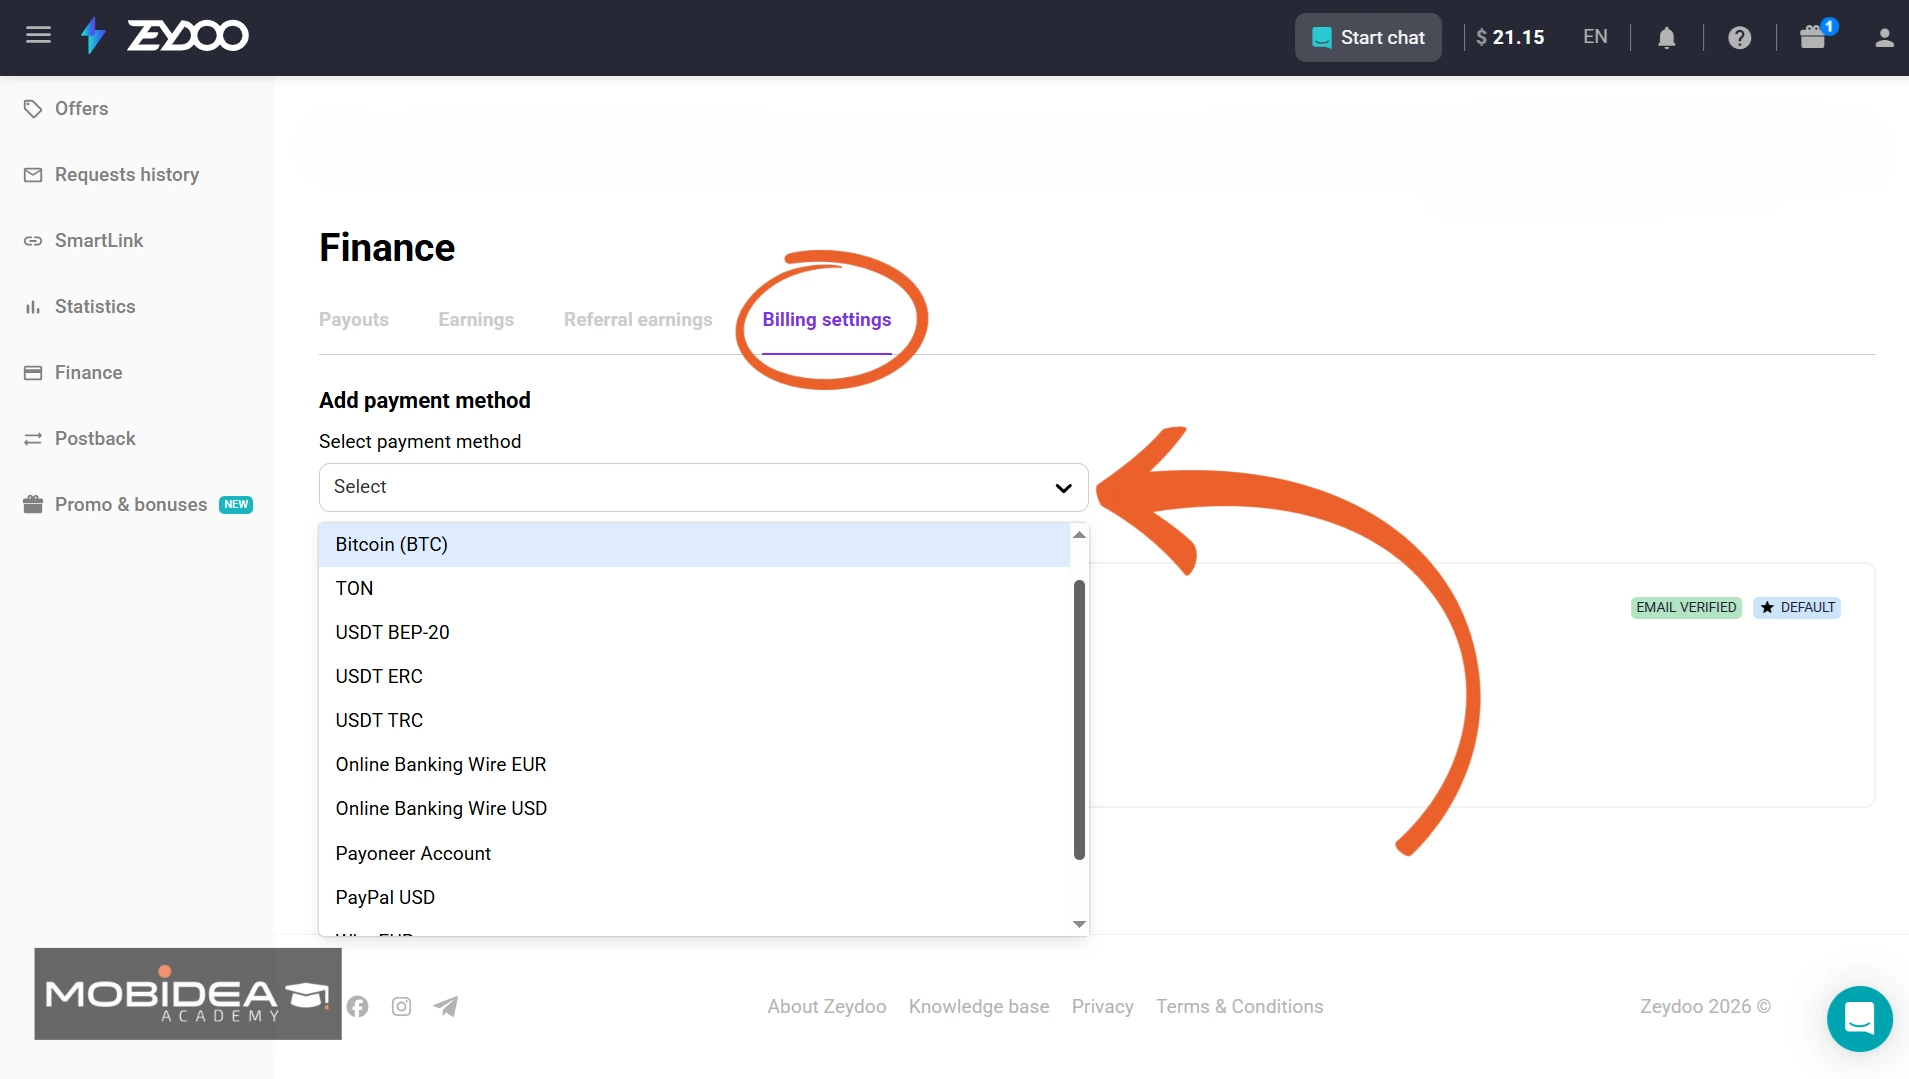Open Zeydoo Facebook page icon
Screen dimensions: 1909x1079
(358, 1006)
